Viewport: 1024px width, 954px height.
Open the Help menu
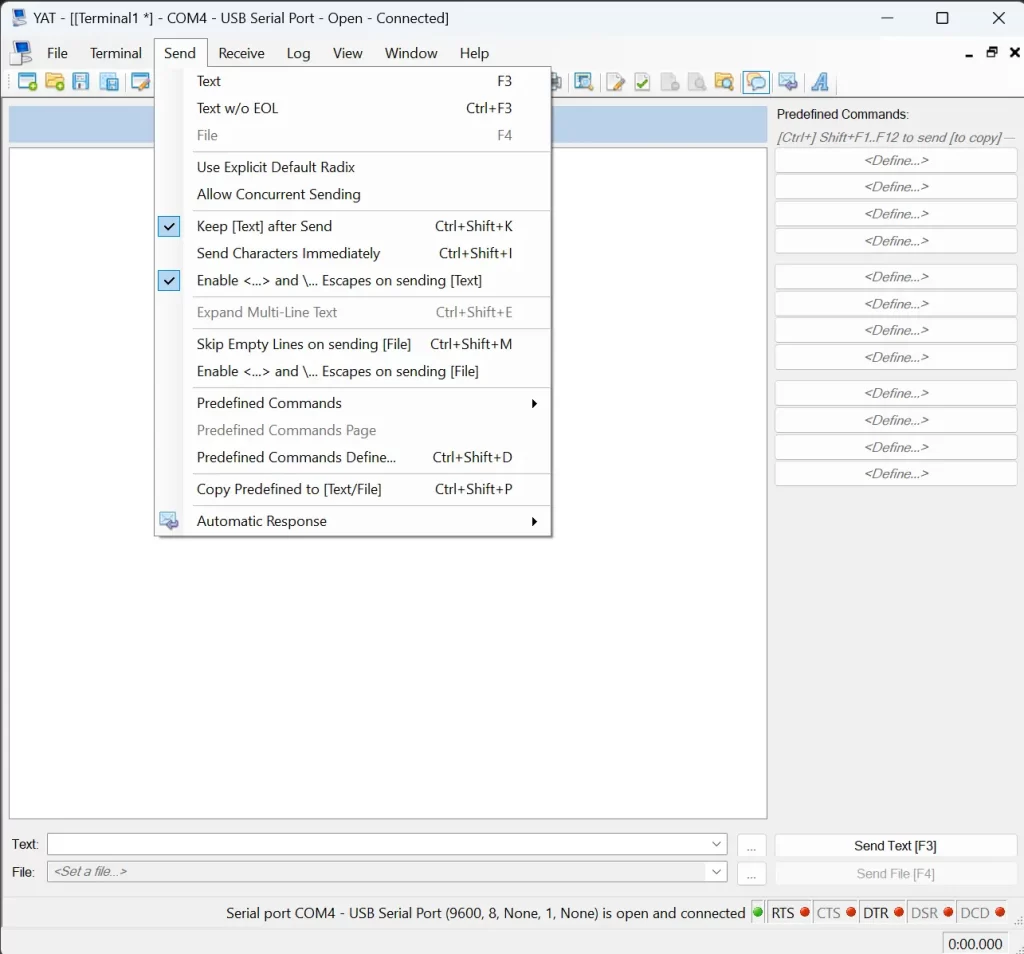tap(474, 53)
